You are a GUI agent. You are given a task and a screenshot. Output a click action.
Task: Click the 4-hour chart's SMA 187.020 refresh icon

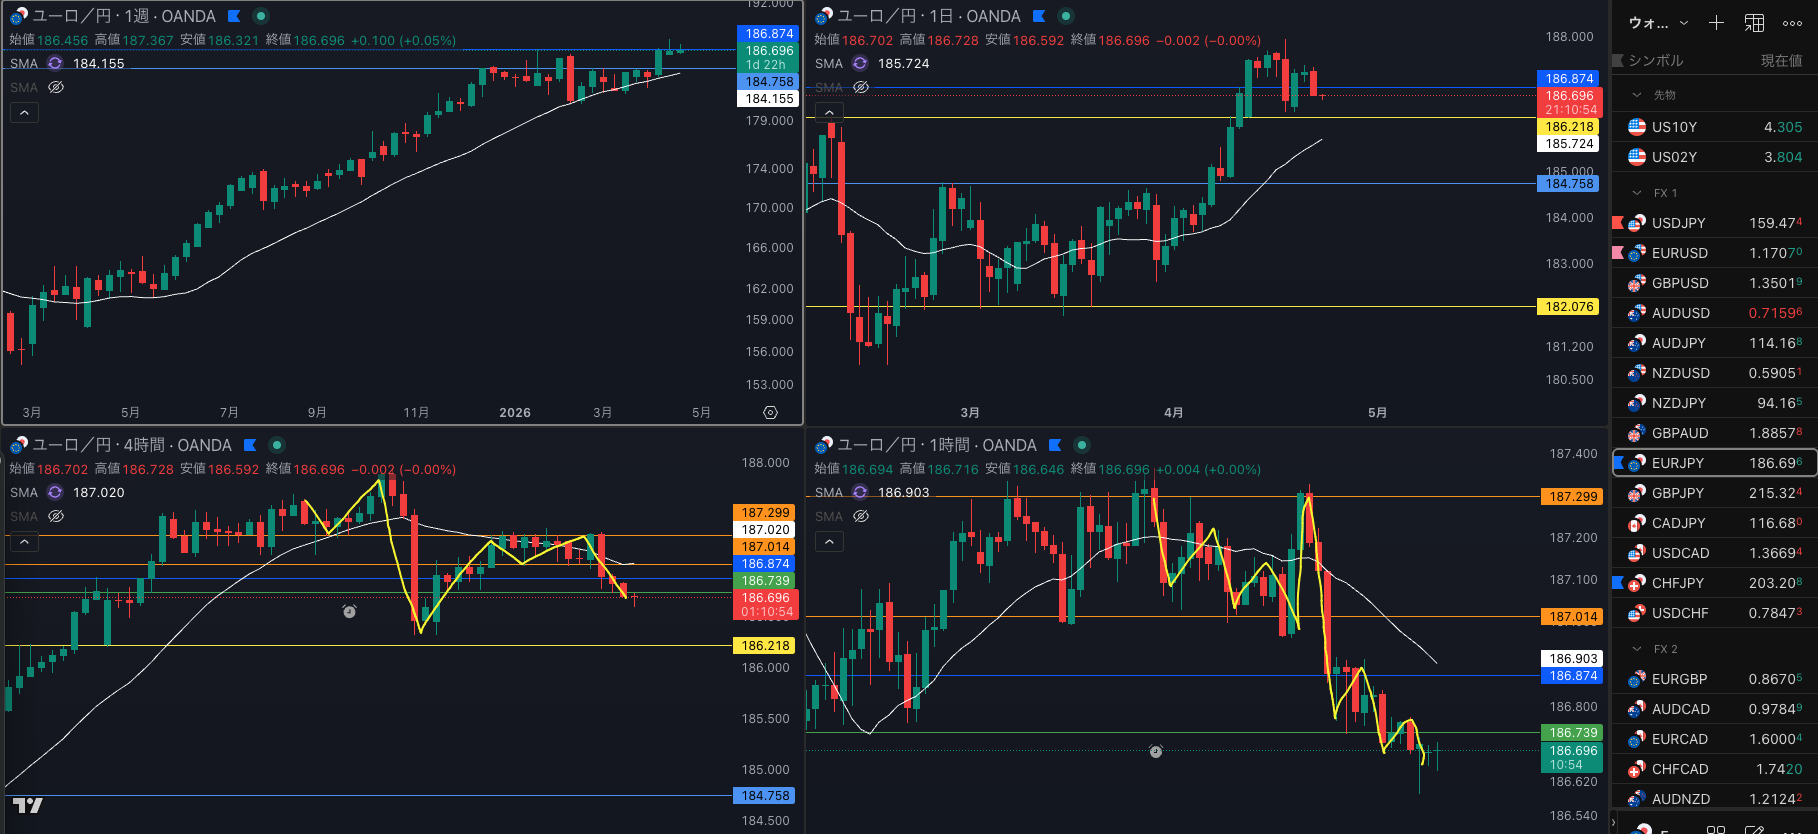tap(55, 492)
